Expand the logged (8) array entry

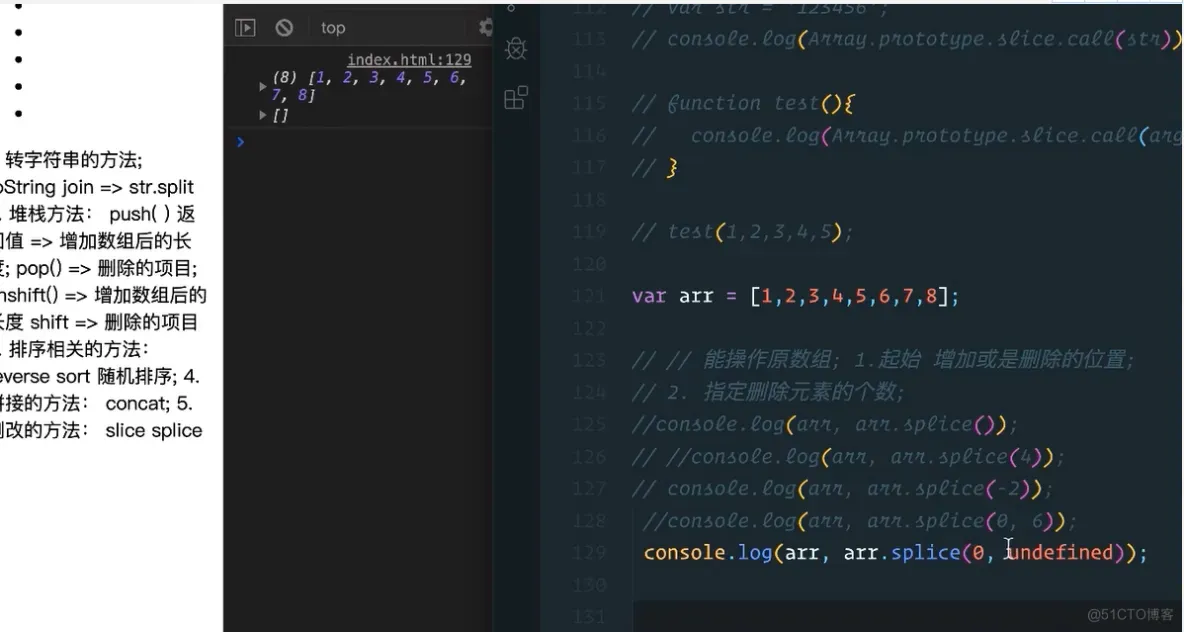pyautogui.click(x=263, y=87)
